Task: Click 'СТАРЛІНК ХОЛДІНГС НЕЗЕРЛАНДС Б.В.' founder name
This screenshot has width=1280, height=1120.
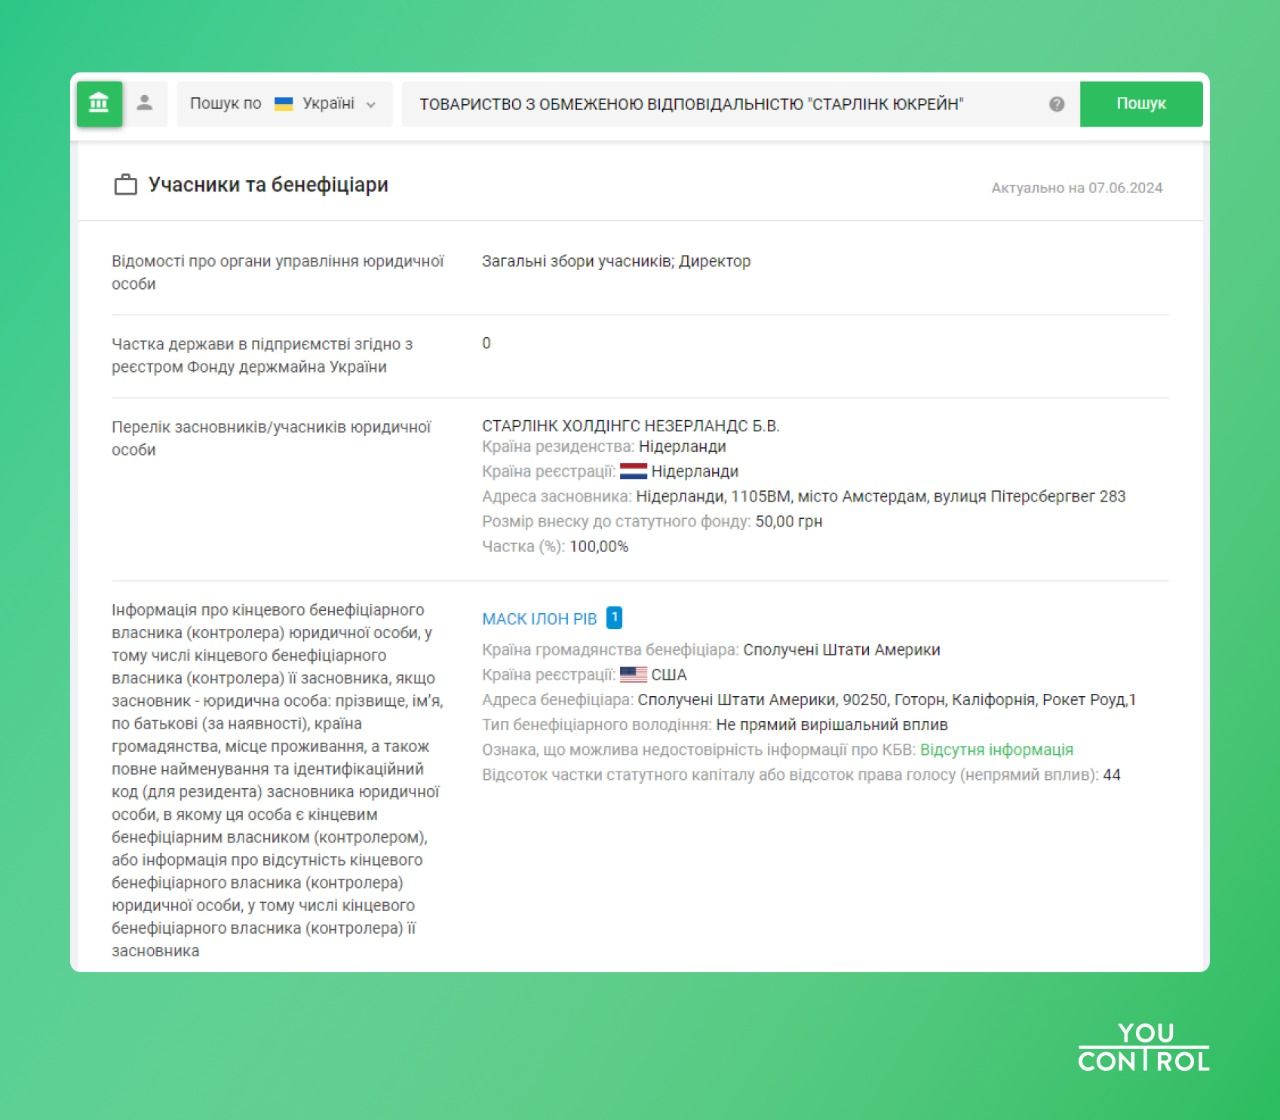Action: [x=630, y=426]
